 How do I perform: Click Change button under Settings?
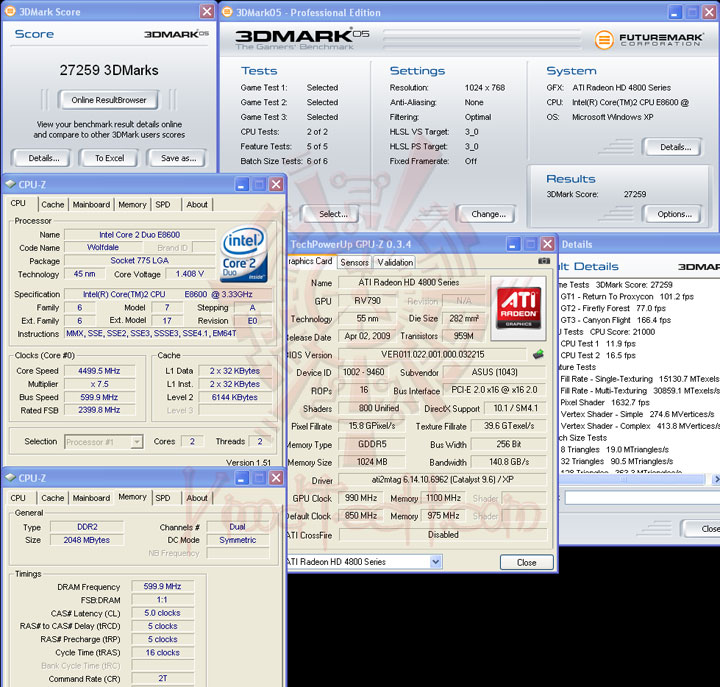[x=489, y=214]
